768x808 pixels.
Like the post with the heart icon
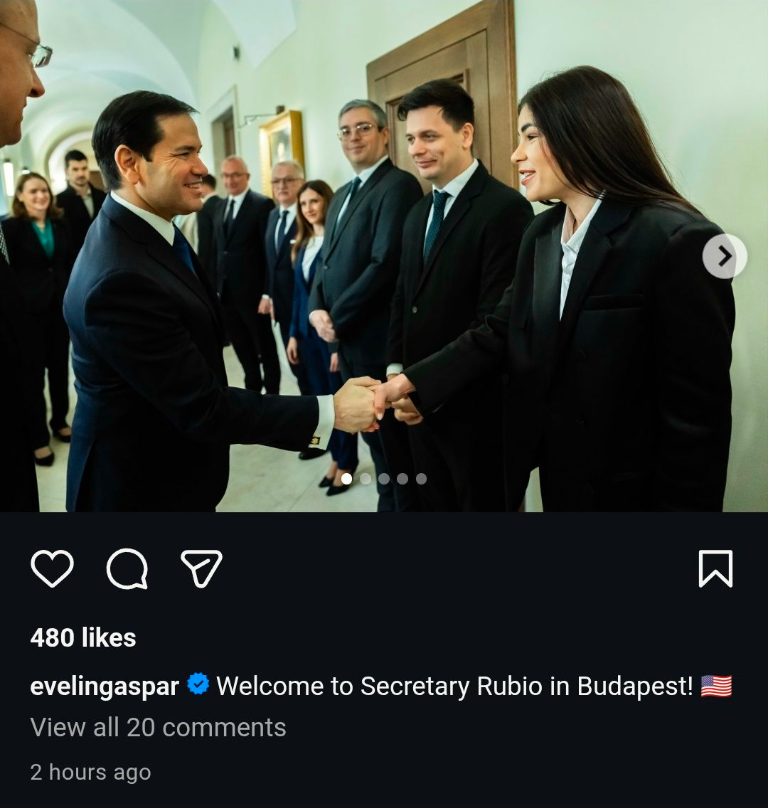coord(52,568)
